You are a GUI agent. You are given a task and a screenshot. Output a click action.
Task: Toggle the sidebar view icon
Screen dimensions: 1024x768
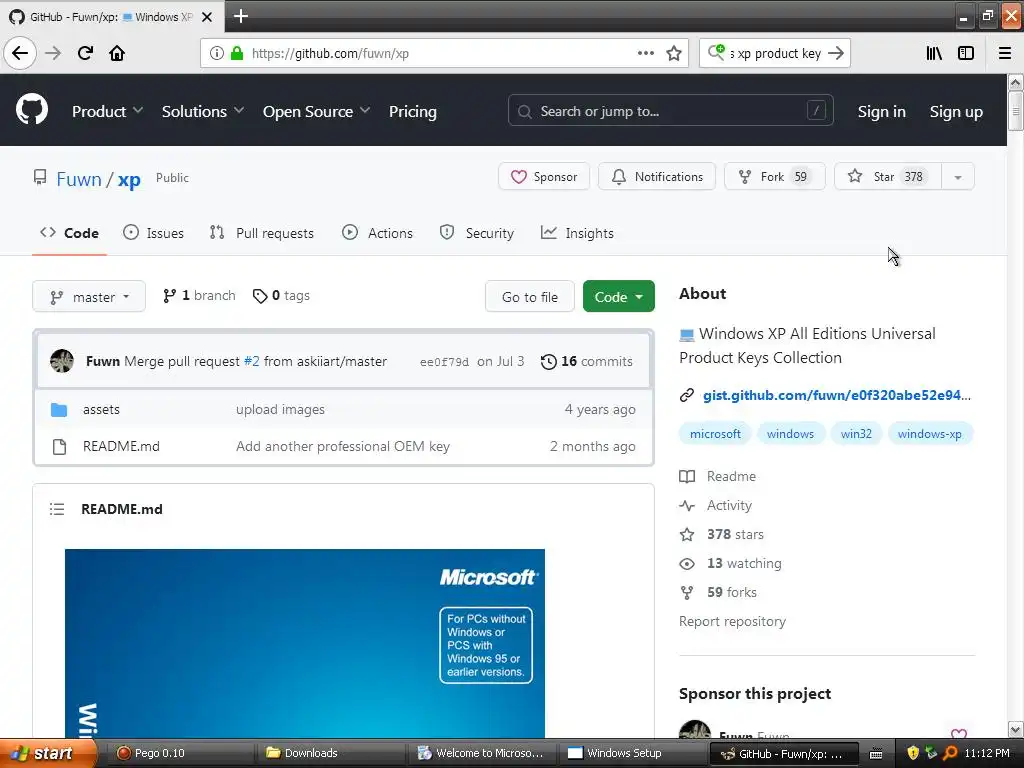coord(966,53)
